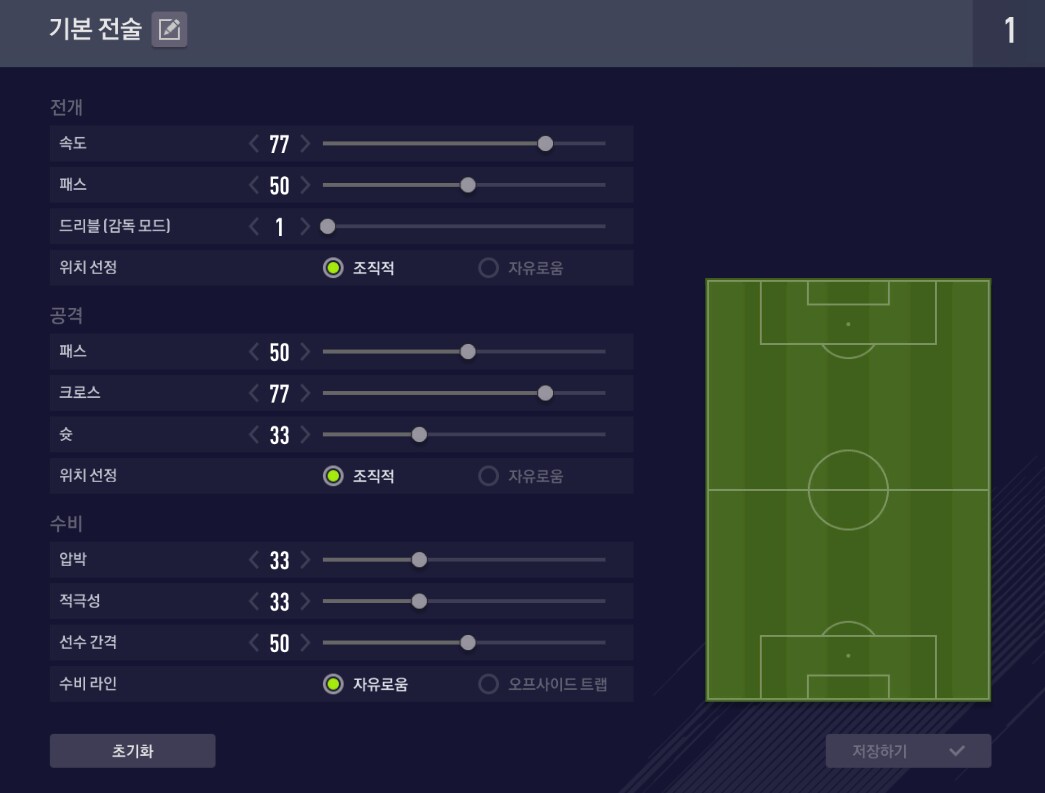Viewport: 1045px width, 793px height.
Task: Click the edit pencil icon beside 기본 전술
Action: [x=169, y=30]
